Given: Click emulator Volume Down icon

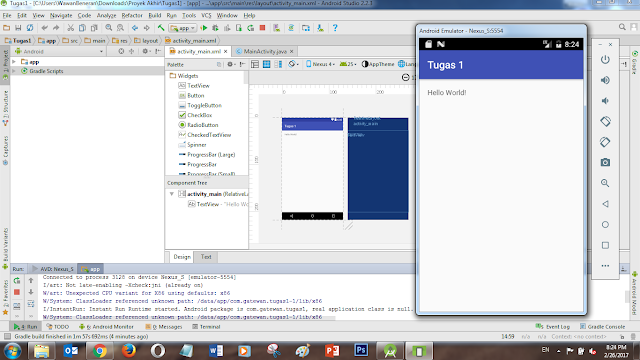Looking at the screenshot, I should pyautogui.click(x=605, y=100).
